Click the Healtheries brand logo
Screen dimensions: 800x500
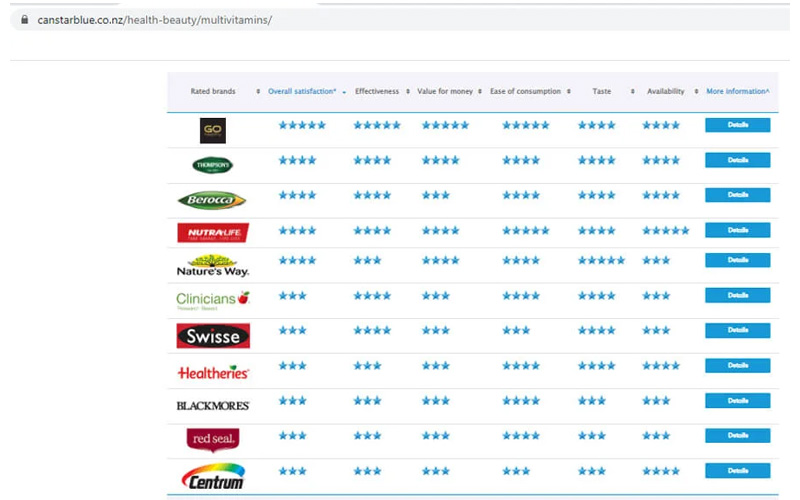(213, 372)
